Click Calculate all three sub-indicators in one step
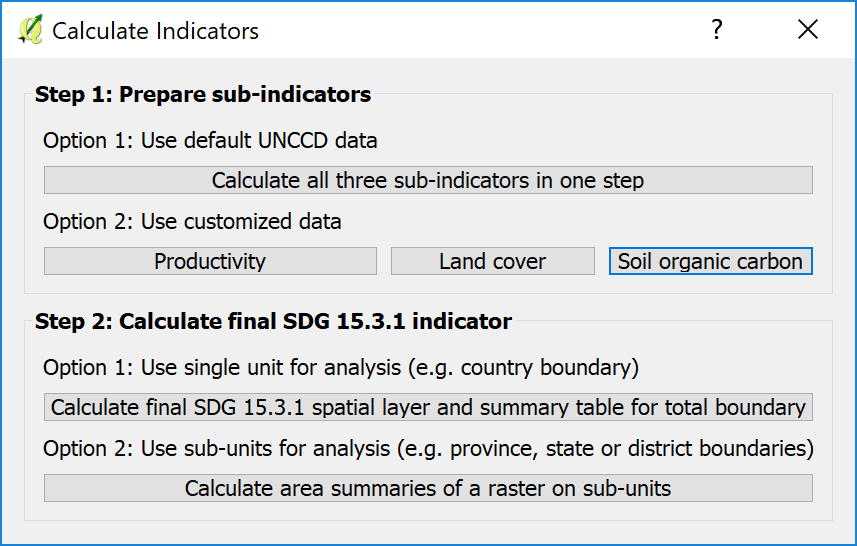 [x=428, y=181]
